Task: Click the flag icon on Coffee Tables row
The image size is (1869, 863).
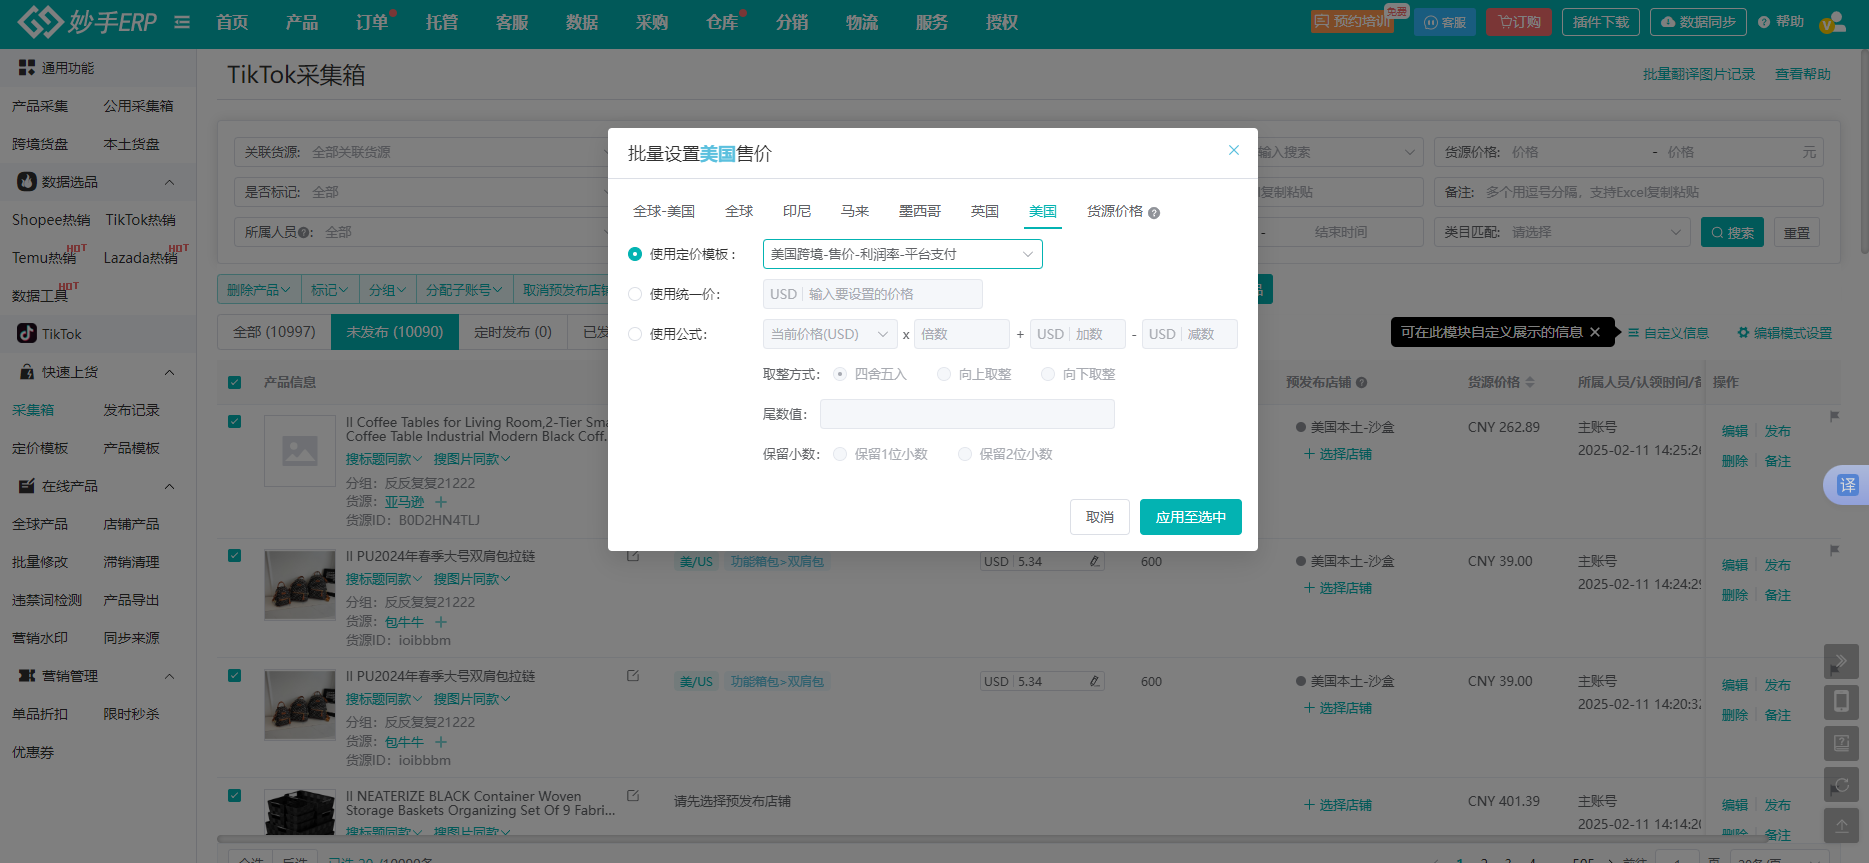Action: tap(1834, 416)
